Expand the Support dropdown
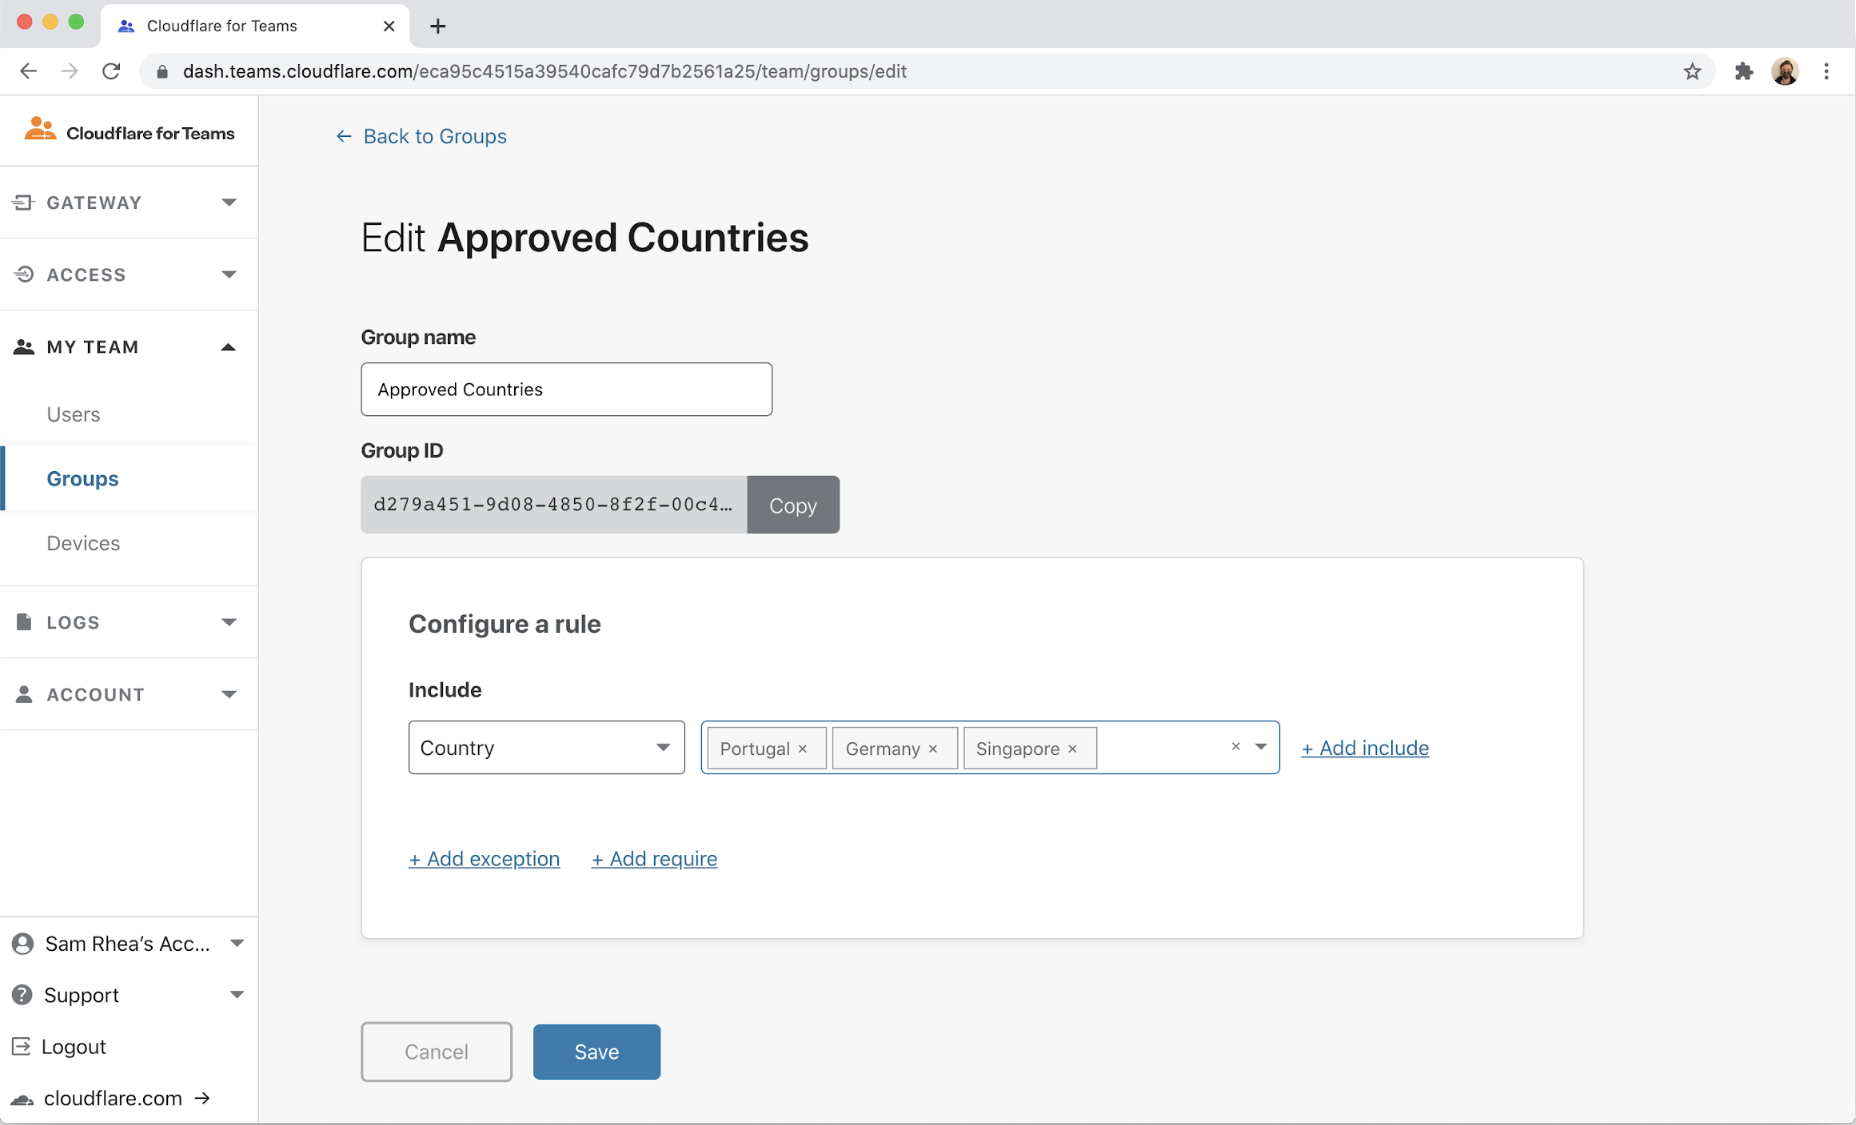The image size is (1856, 1125). click(237, 995)
